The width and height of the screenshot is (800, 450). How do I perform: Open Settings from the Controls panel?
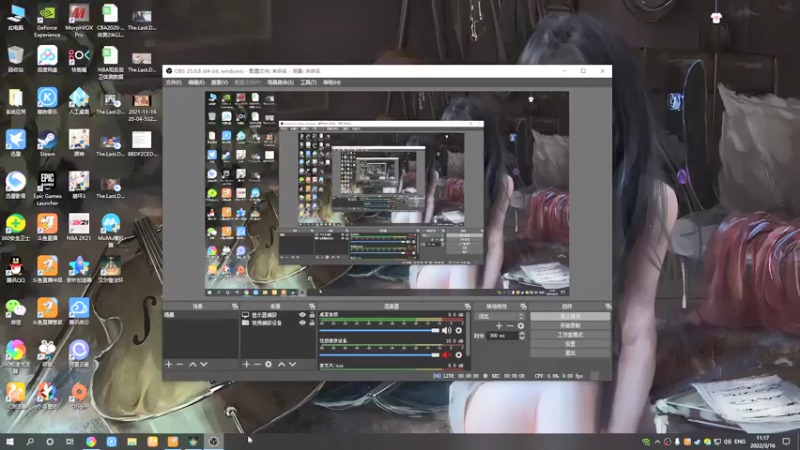570,344
